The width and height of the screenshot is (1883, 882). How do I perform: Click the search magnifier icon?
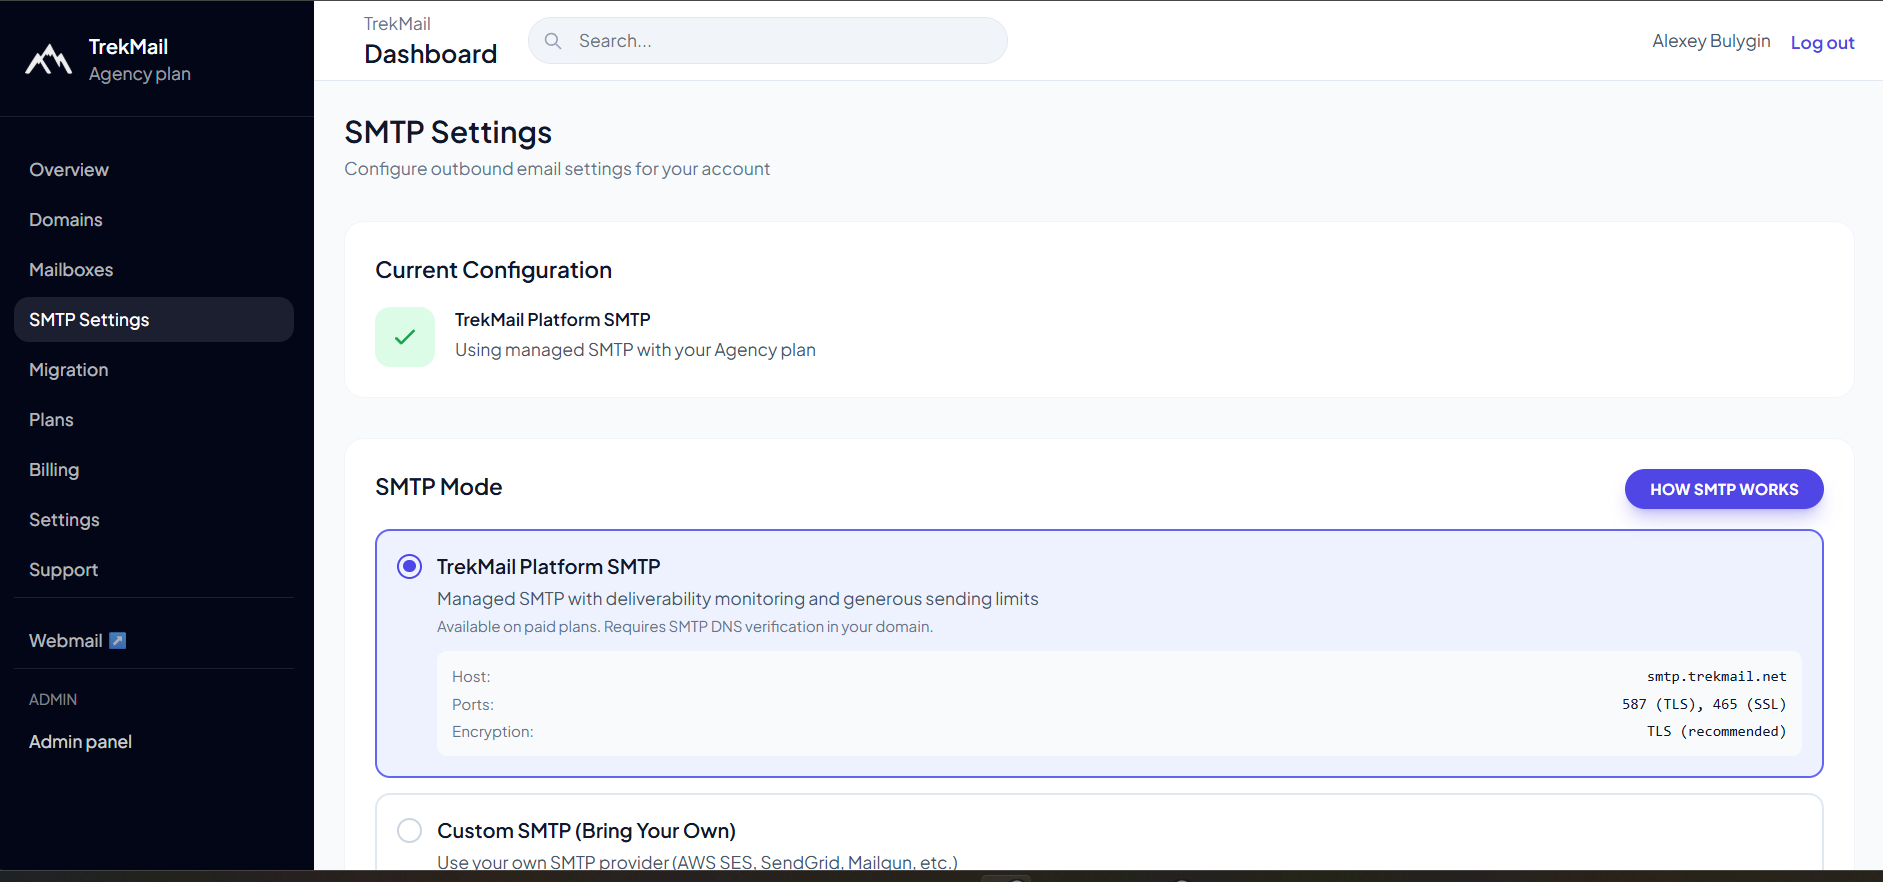coord(553,41)
